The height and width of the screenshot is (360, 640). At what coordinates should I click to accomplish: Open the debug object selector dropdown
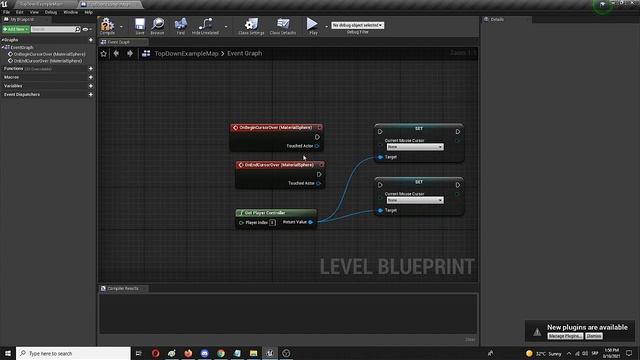358,25
